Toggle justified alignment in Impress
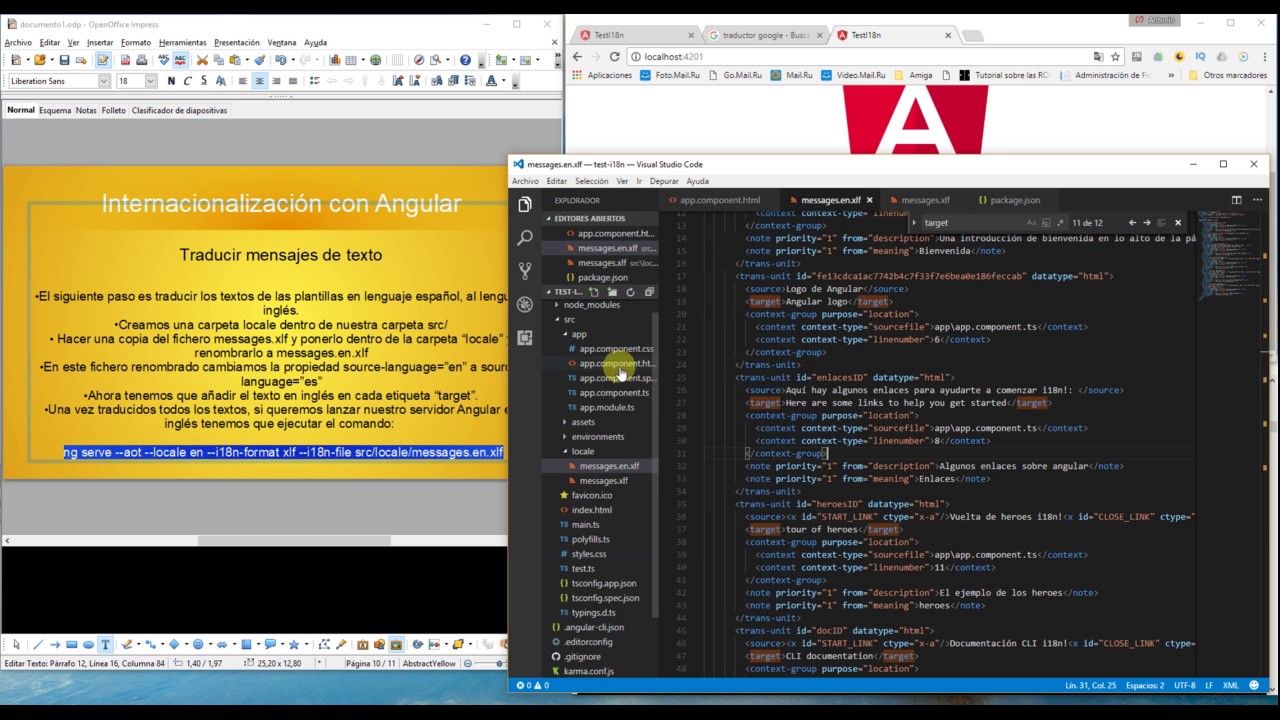Image resolution: width=1280 pixels, height=720 pixels. [x=292, y=81]
